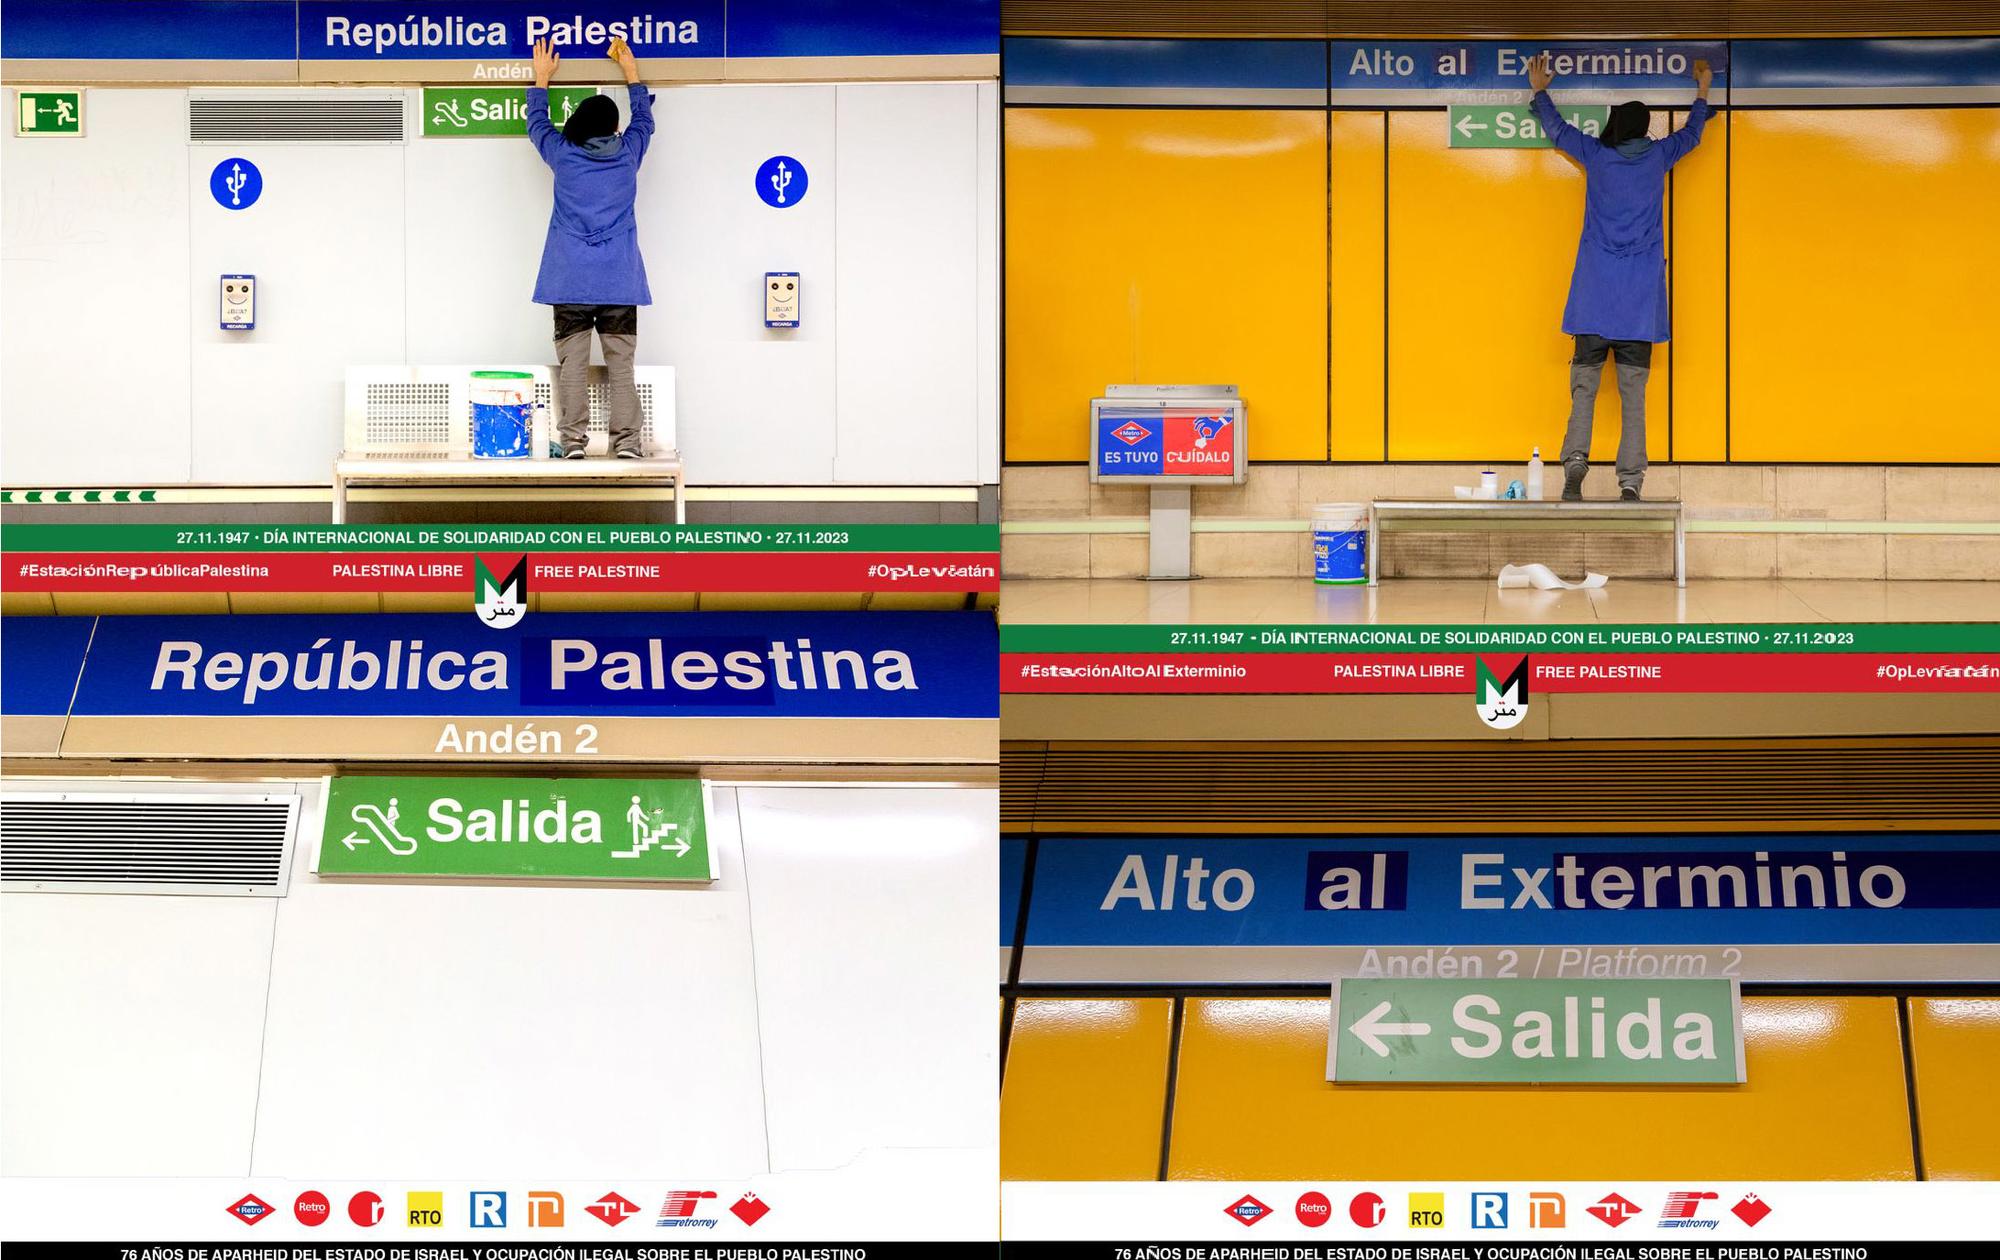Viewport: 2000px width, 1260px height.
Task: Click the ES TUYO CUÍDALO metro sign
Action: coord(1166,442)
